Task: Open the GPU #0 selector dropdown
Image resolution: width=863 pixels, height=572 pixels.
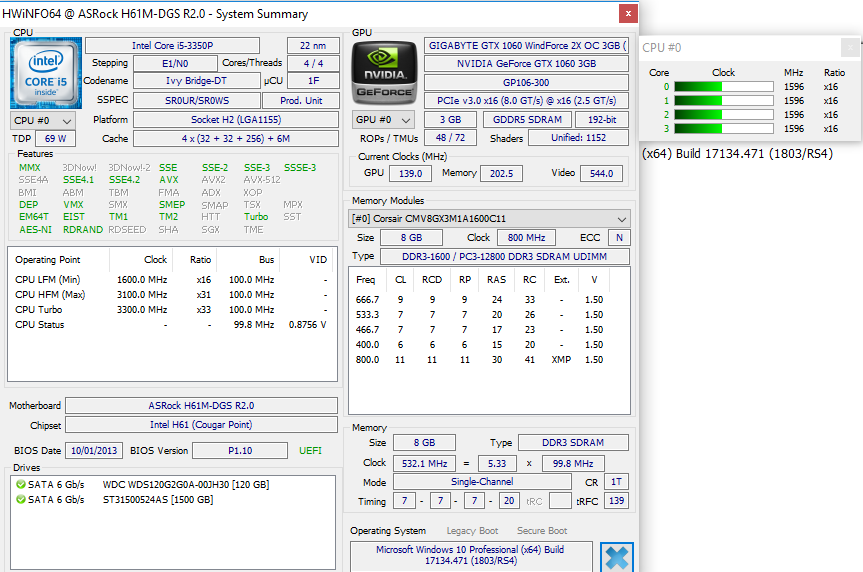Action: [384, 120]
